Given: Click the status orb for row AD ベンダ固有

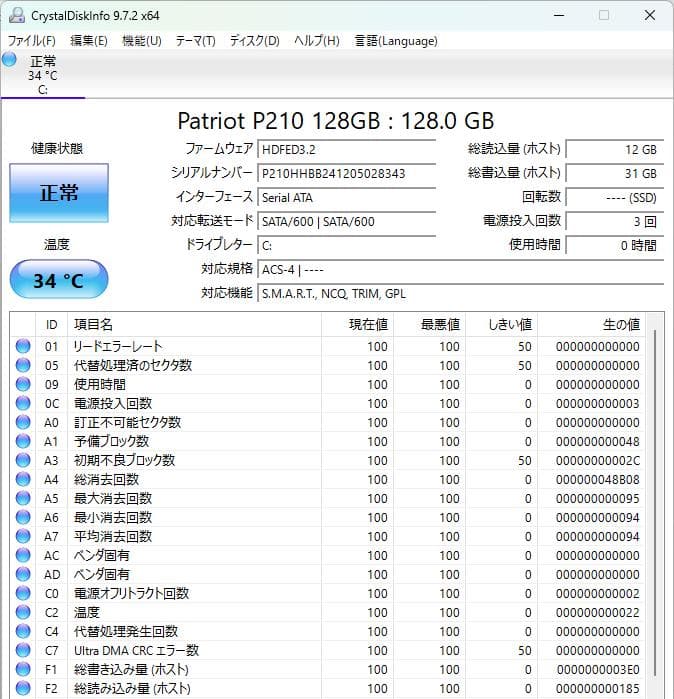Looking at the screenshot, I should pyautogui.click(x=23, y=574).
